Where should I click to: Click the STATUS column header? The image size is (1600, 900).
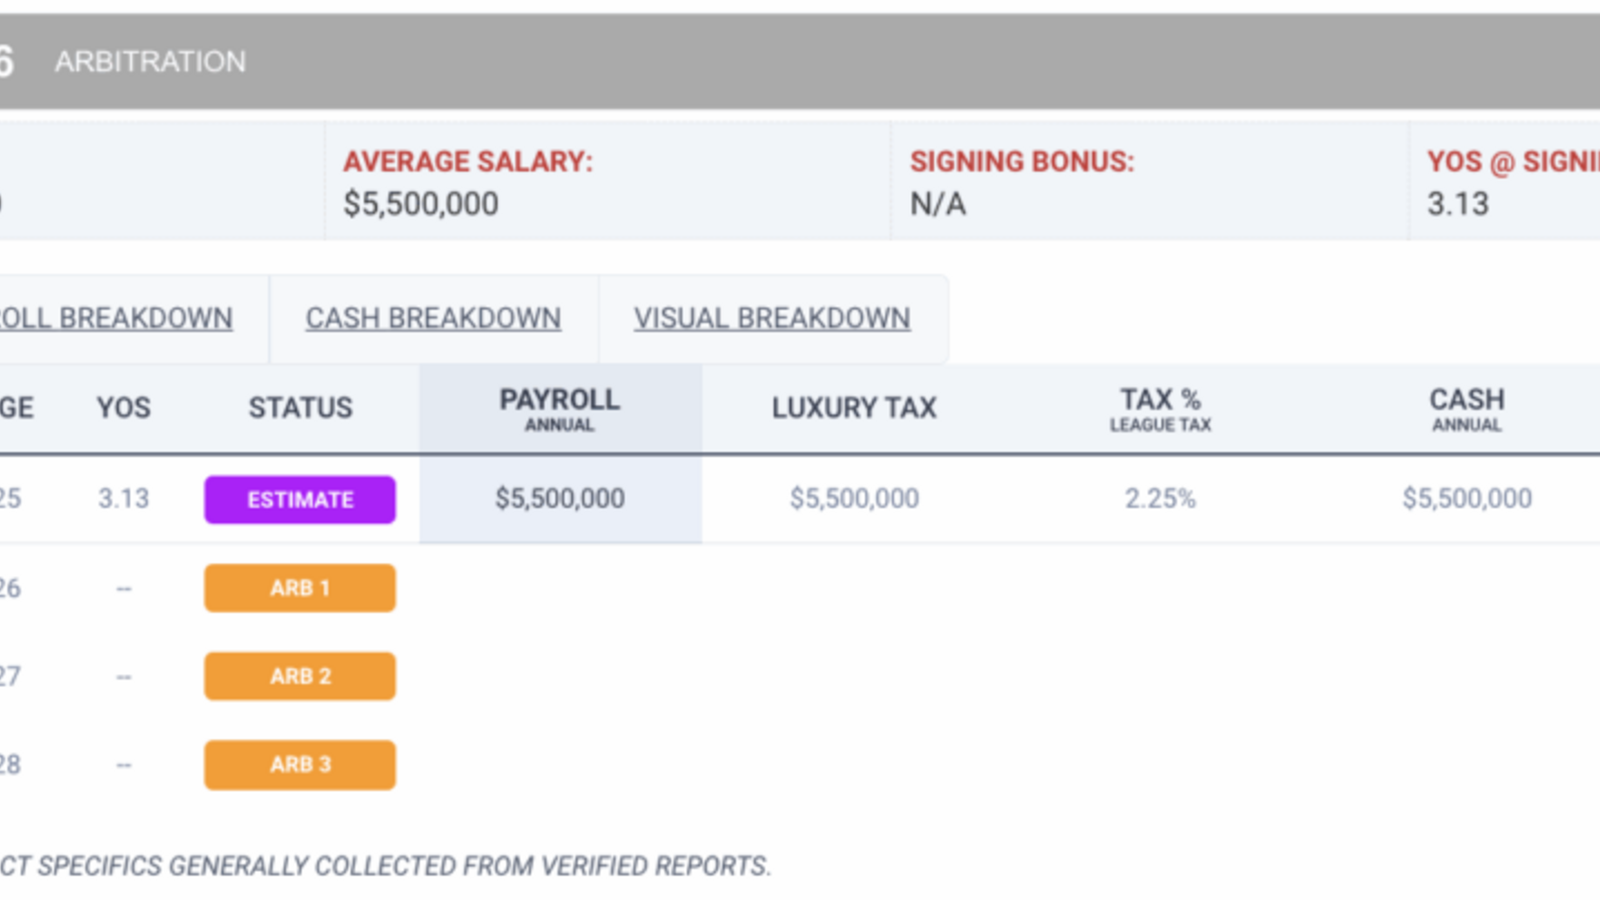tap(300, 408)
